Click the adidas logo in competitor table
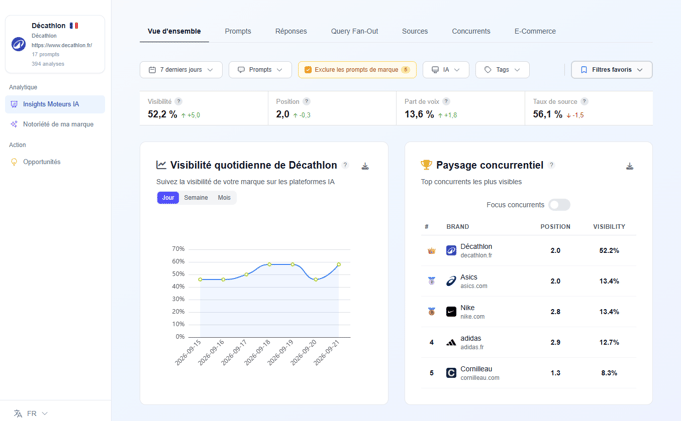This screenshot has width=681, height=421. click(x=451, y=342)
